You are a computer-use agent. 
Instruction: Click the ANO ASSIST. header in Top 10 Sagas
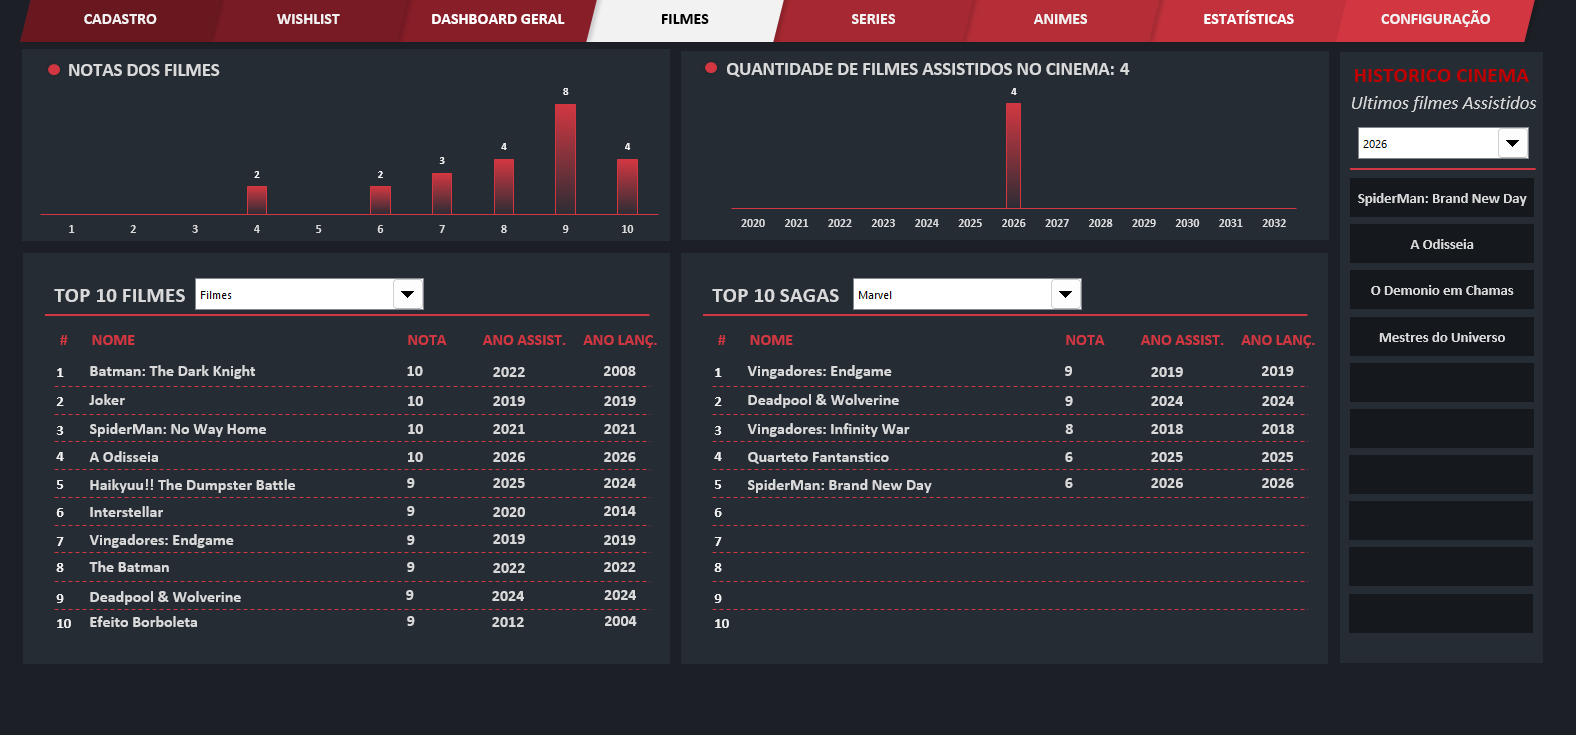coord(1182,340)
